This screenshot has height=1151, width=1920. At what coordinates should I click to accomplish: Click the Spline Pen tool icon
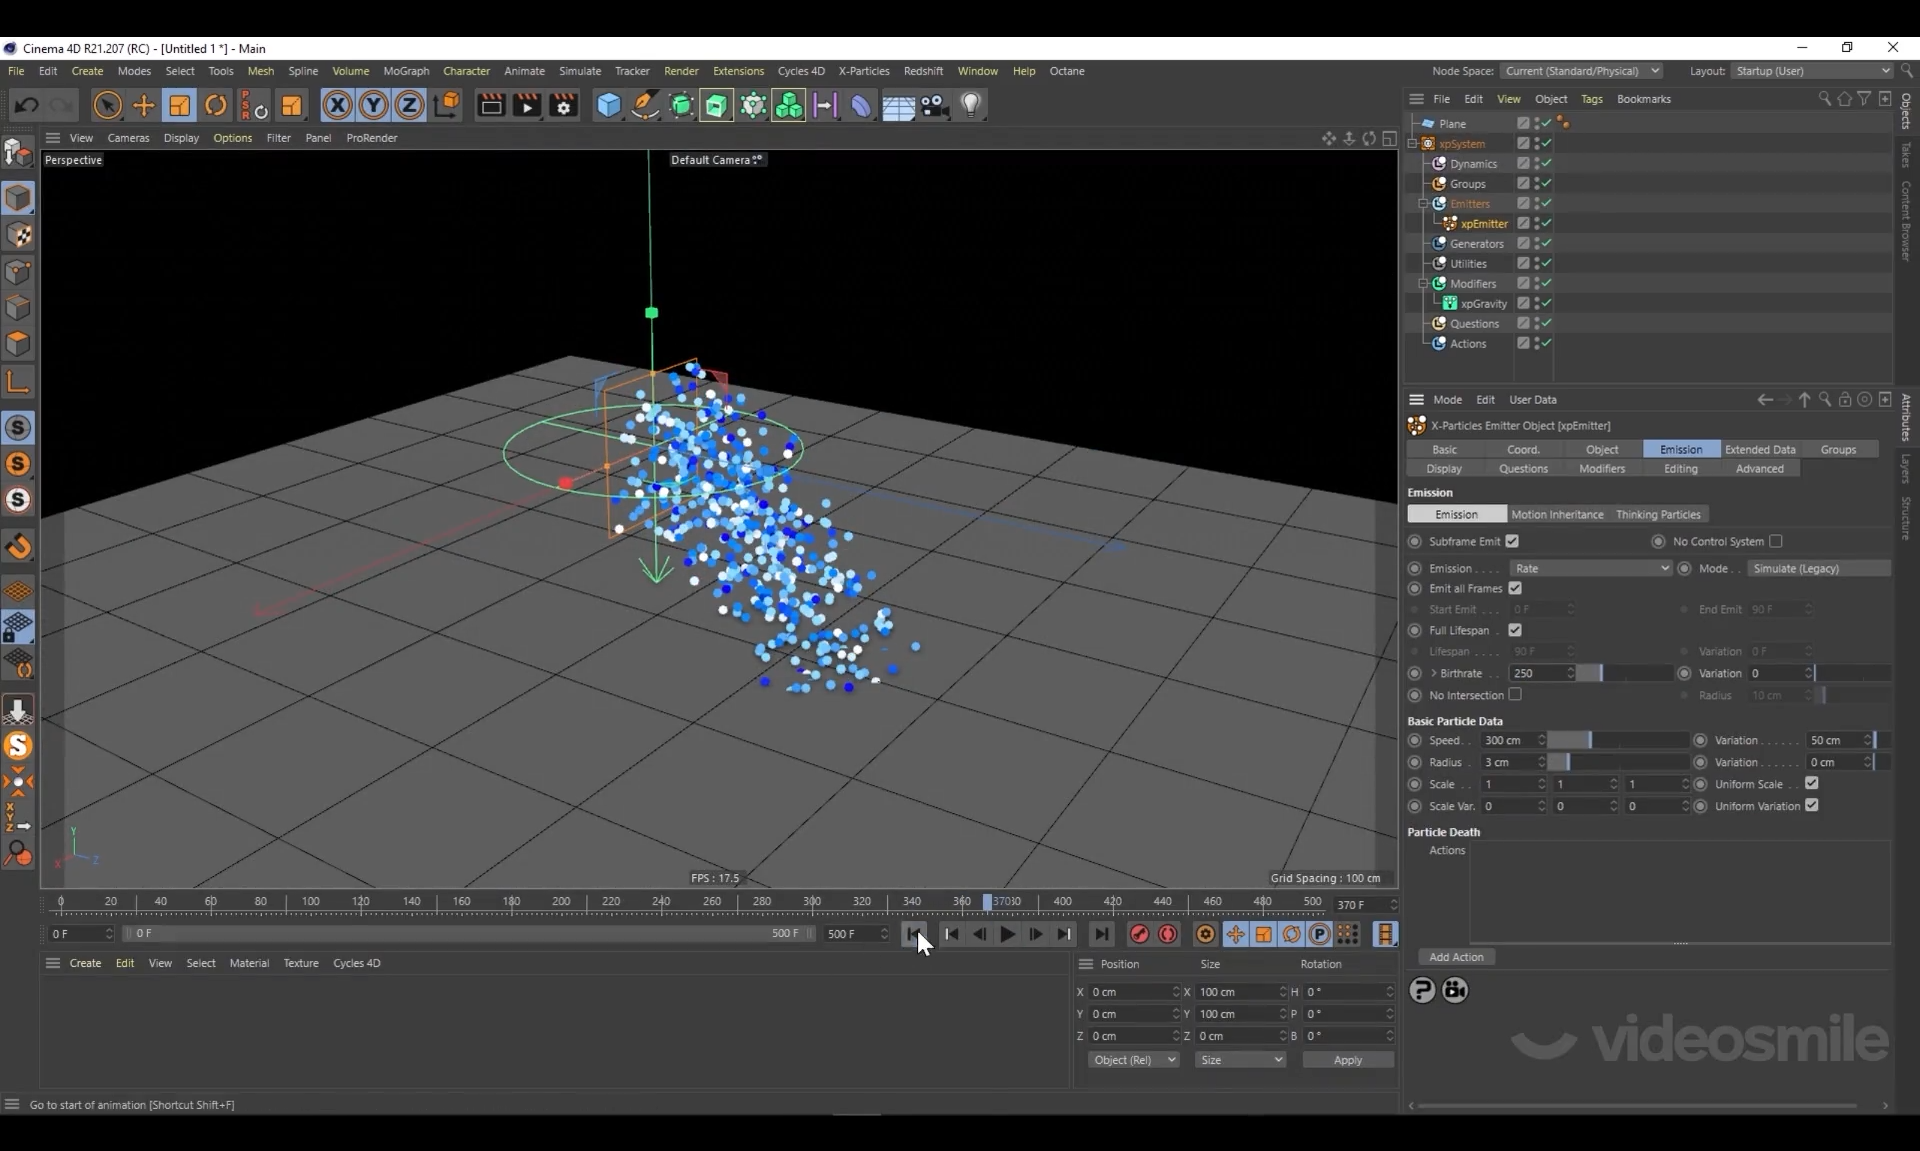pyautogui.click(x=645, y=105)
